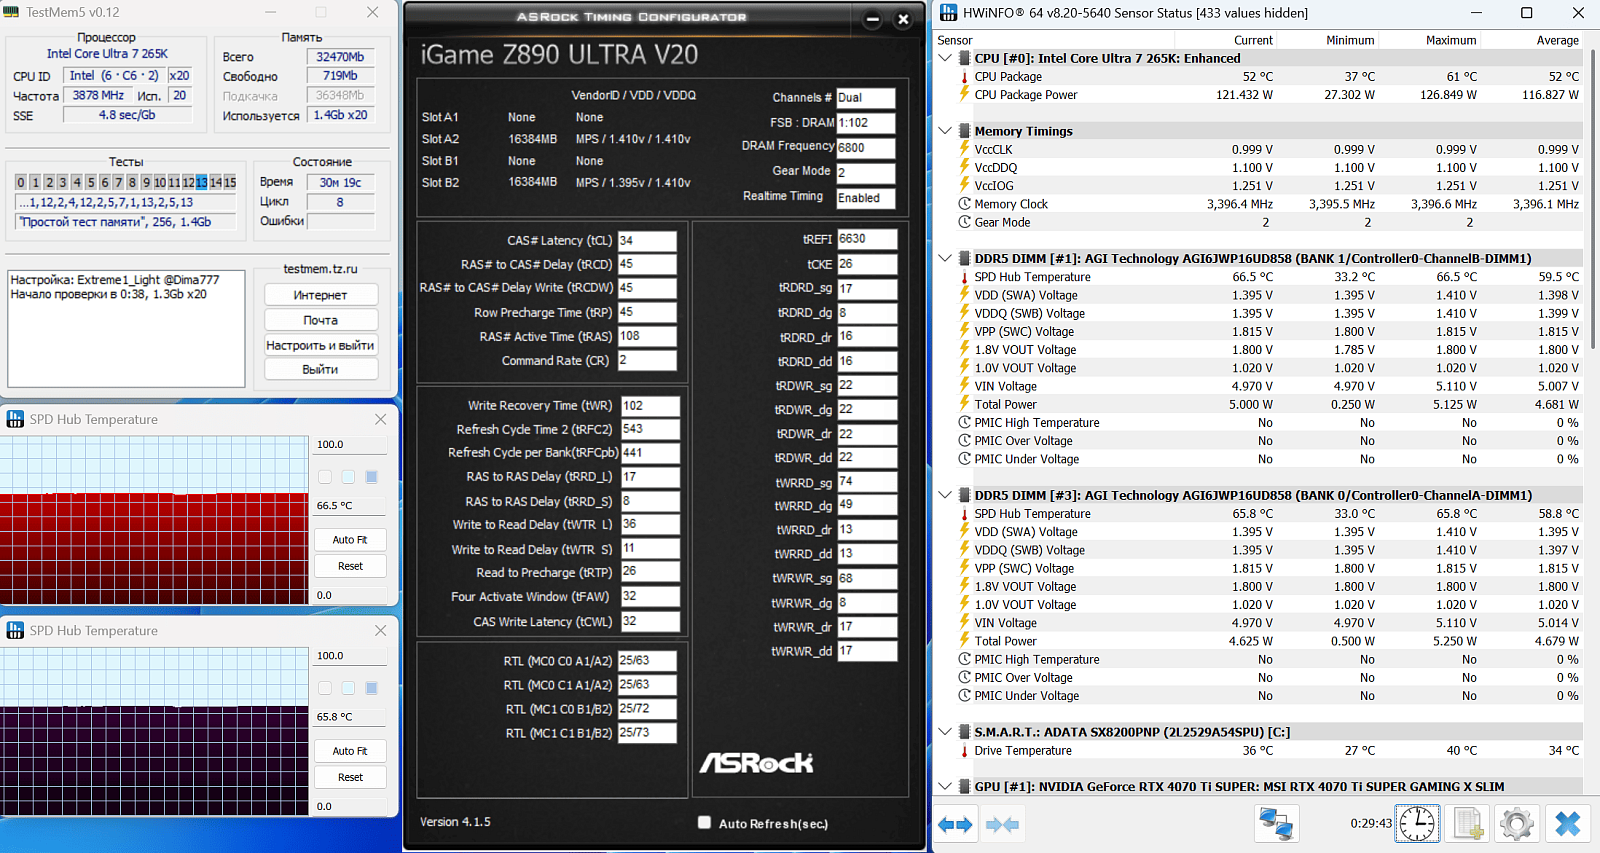Image resolution: width=1600 pixels, height=853 pixels.
Task: Click Auto Fit in 65.8 °C graph window
Action: (x=350, y=751)
